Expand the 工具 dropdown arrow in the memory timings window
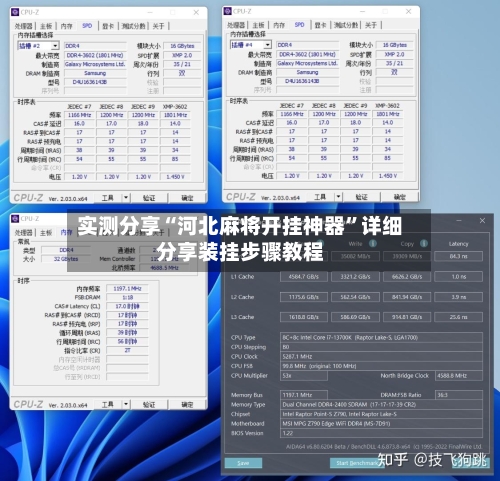The width and height of the screenshot is (500, 481). click(x=126, y=404)
